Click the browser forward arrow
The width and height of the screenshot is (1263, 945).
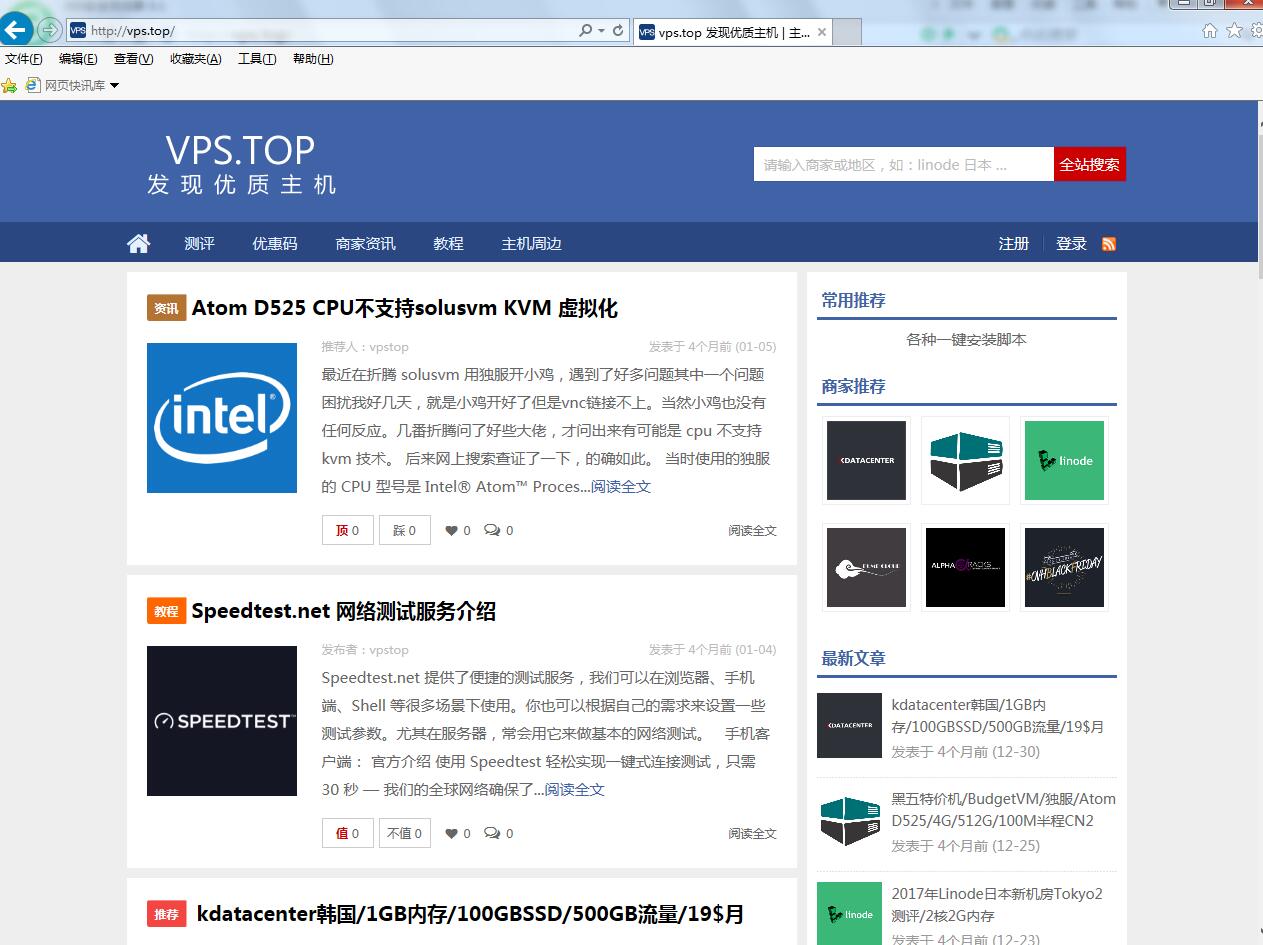click(x=49, y=30)
